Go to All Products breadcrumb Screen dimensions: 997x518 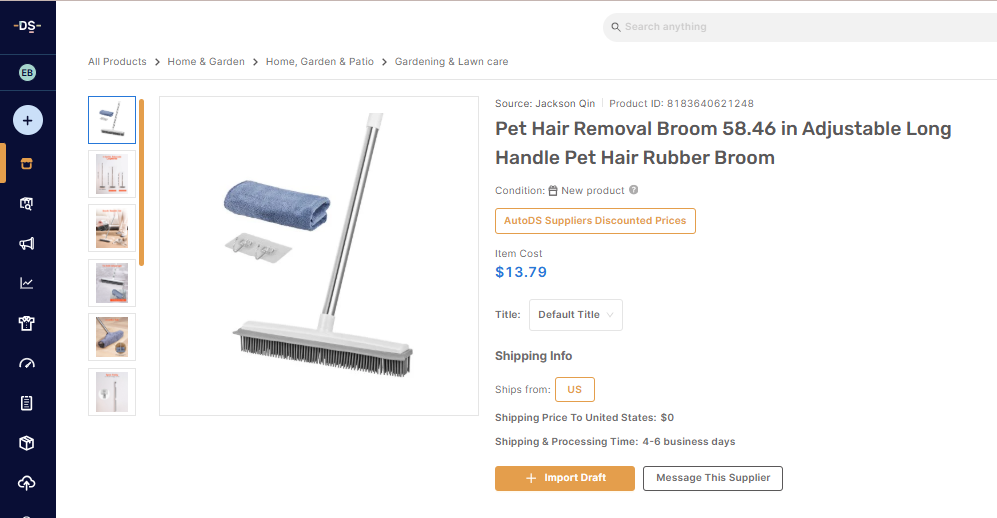click(117, 62)
